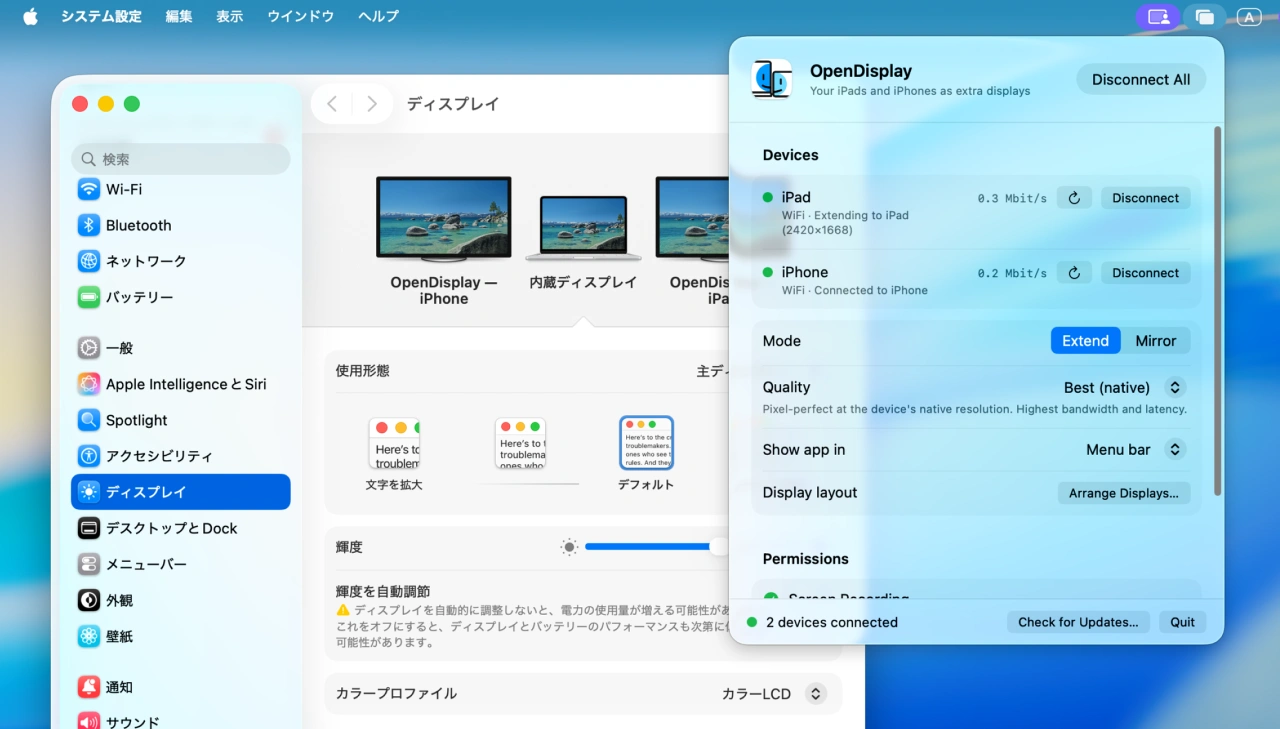
Task: Click the OpenDisplay app logo
Action: (x=772, y=79)
